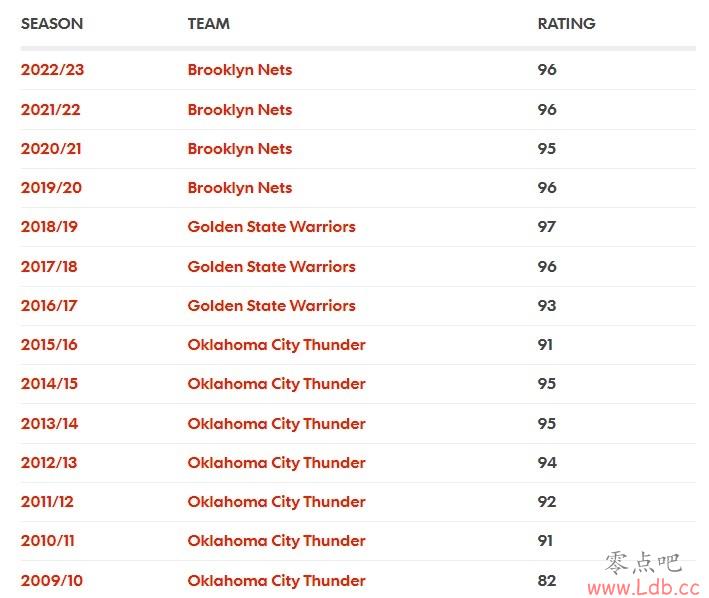Click Oklahoma City Thunder in 2010/11 row

tap(276, 541)
